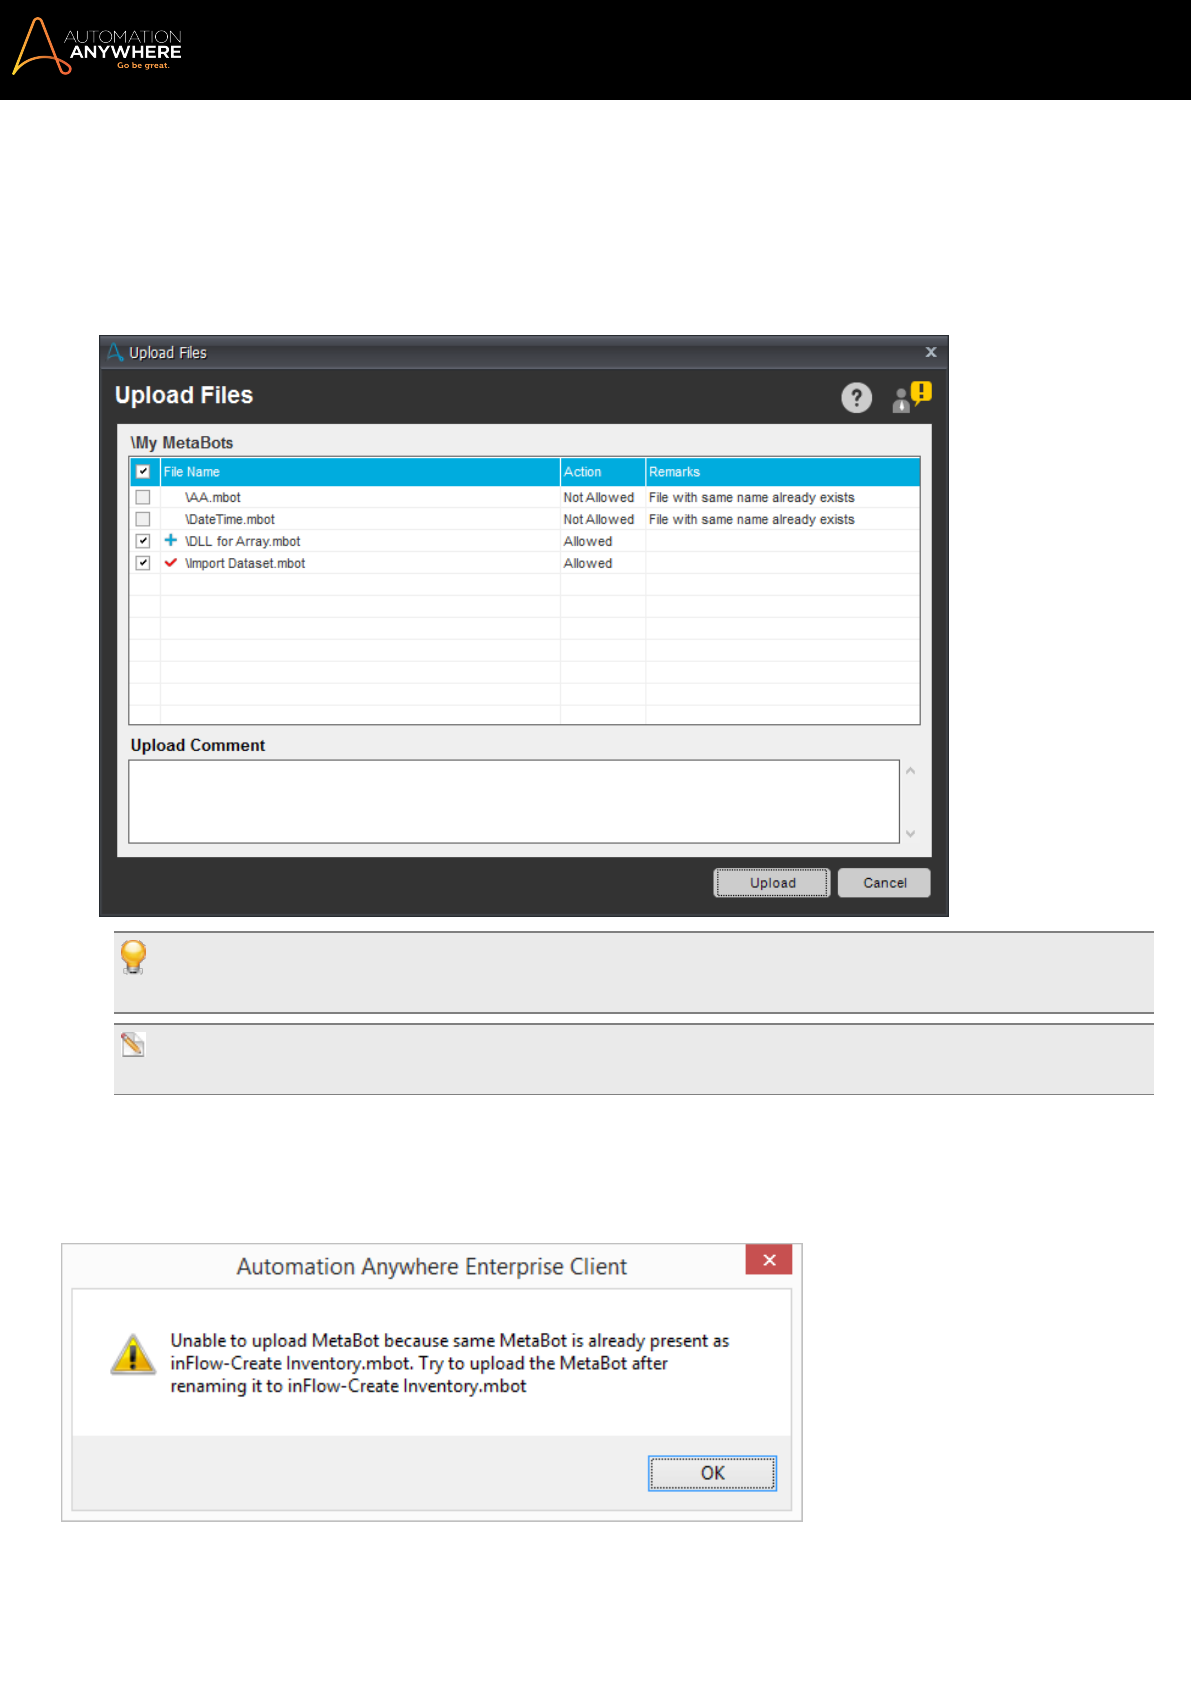Select the \DateTime.mbot file name
This screenshot has width=1191, height=1684.
click(230, 519)
